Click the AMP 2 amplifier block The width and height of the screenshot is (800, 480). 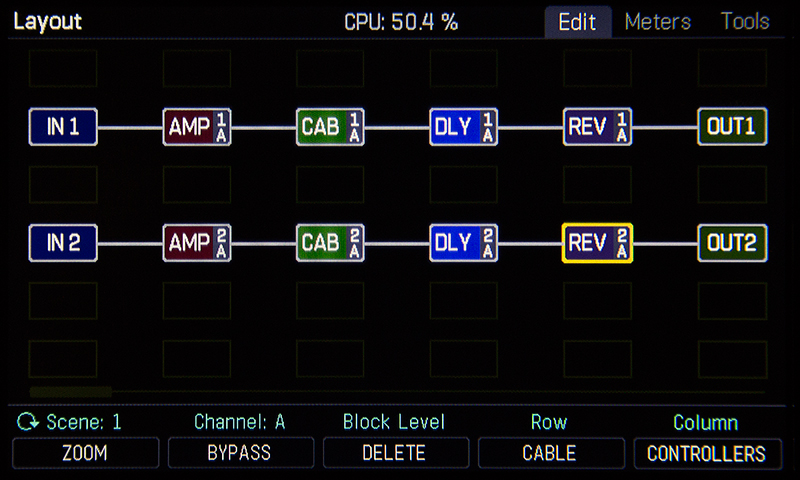tap(197, 242)
